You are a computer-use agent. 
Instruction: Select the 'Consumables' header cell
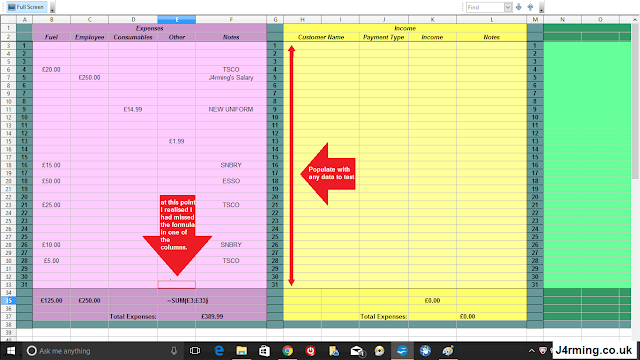click(133, 37)
